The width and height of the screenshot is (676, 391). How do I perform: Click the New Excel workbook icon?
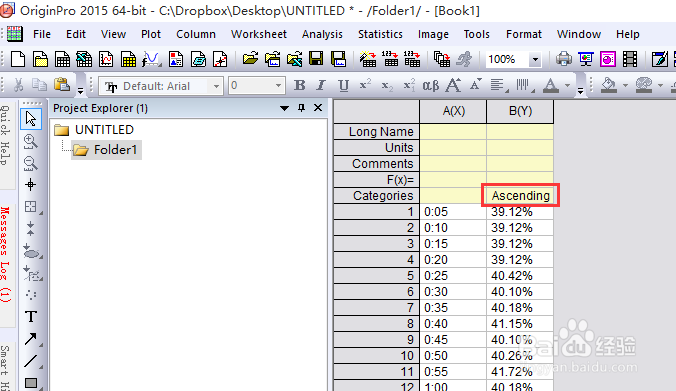point(84,59)
